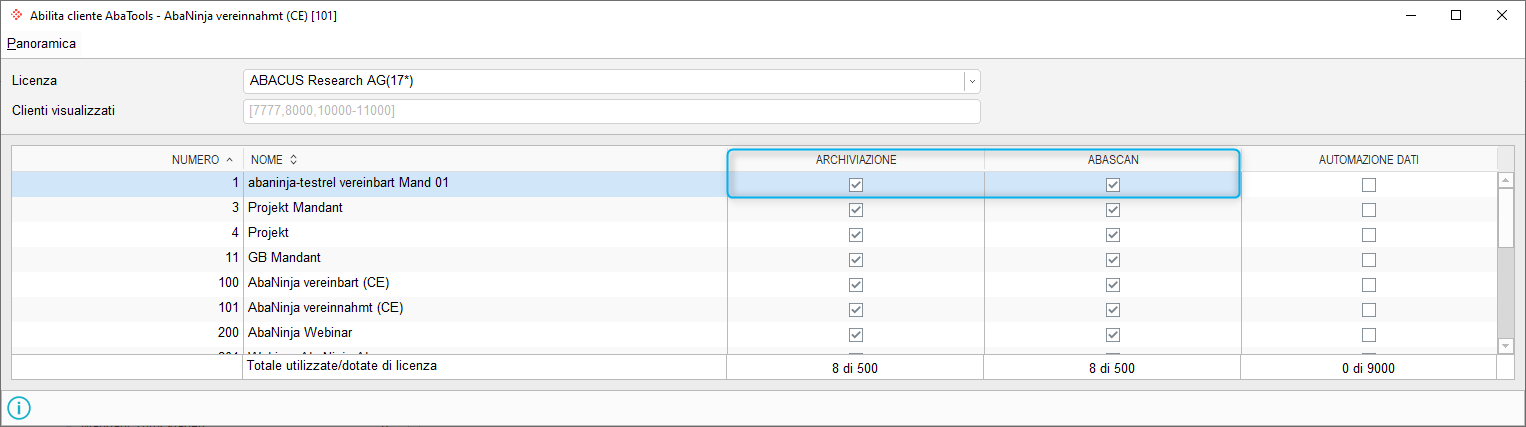Sort by the NOME column header
This screenshot has width=1526, height=427.
pos(485,159)
